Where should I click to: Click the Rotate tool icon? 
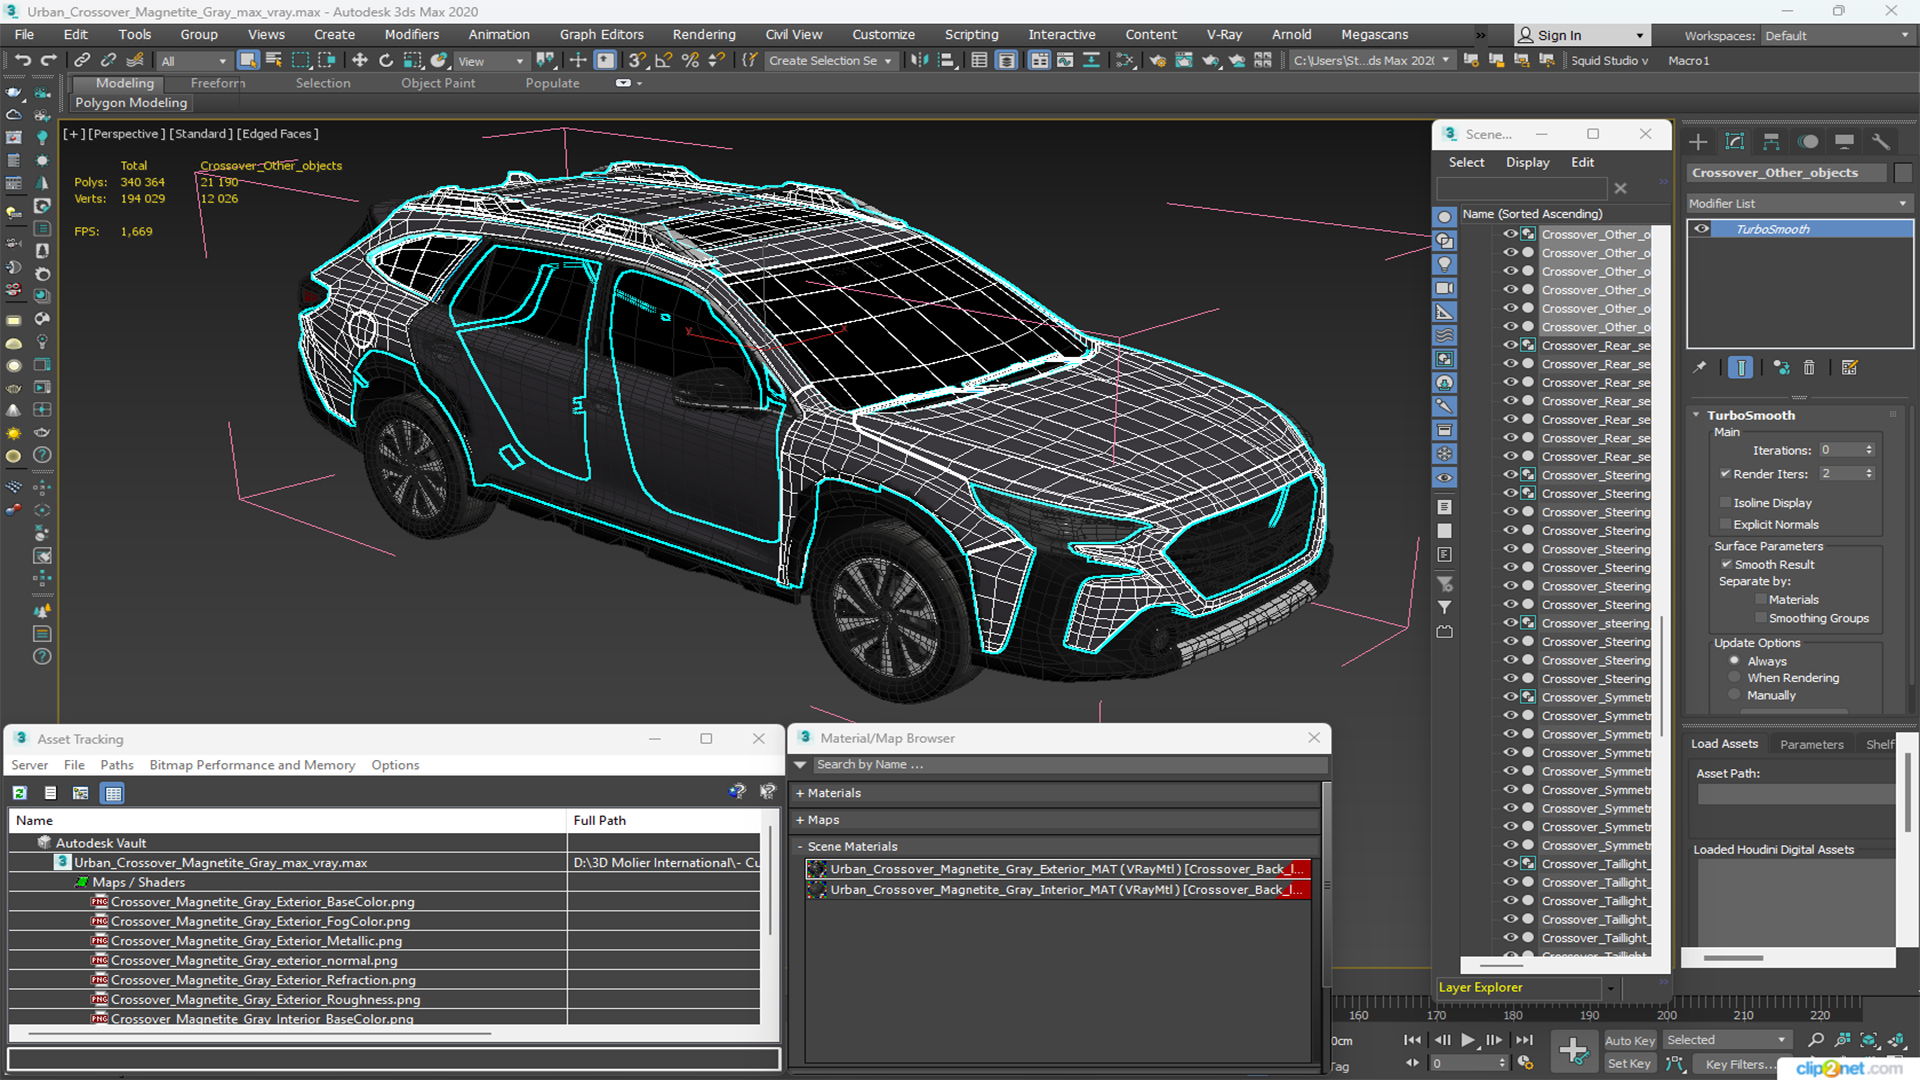[388, 61]
